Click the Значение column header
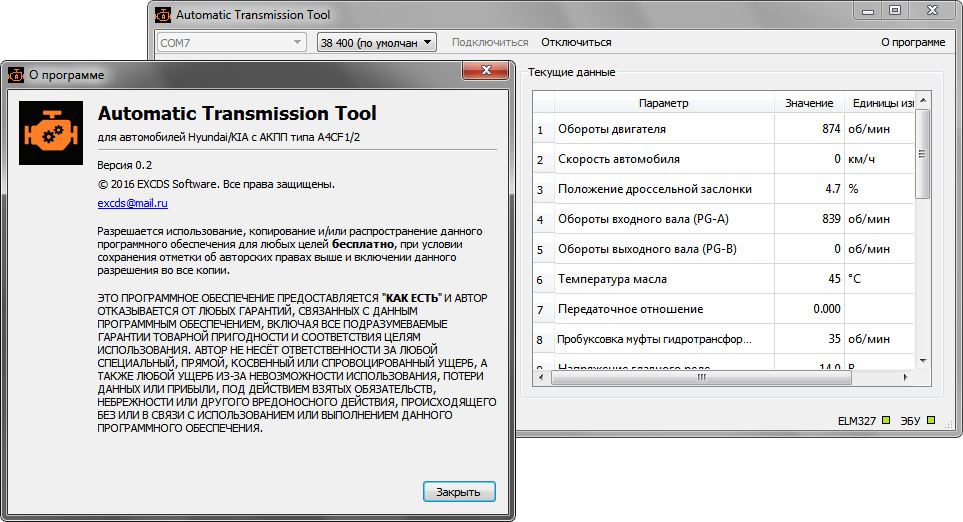 809,103
